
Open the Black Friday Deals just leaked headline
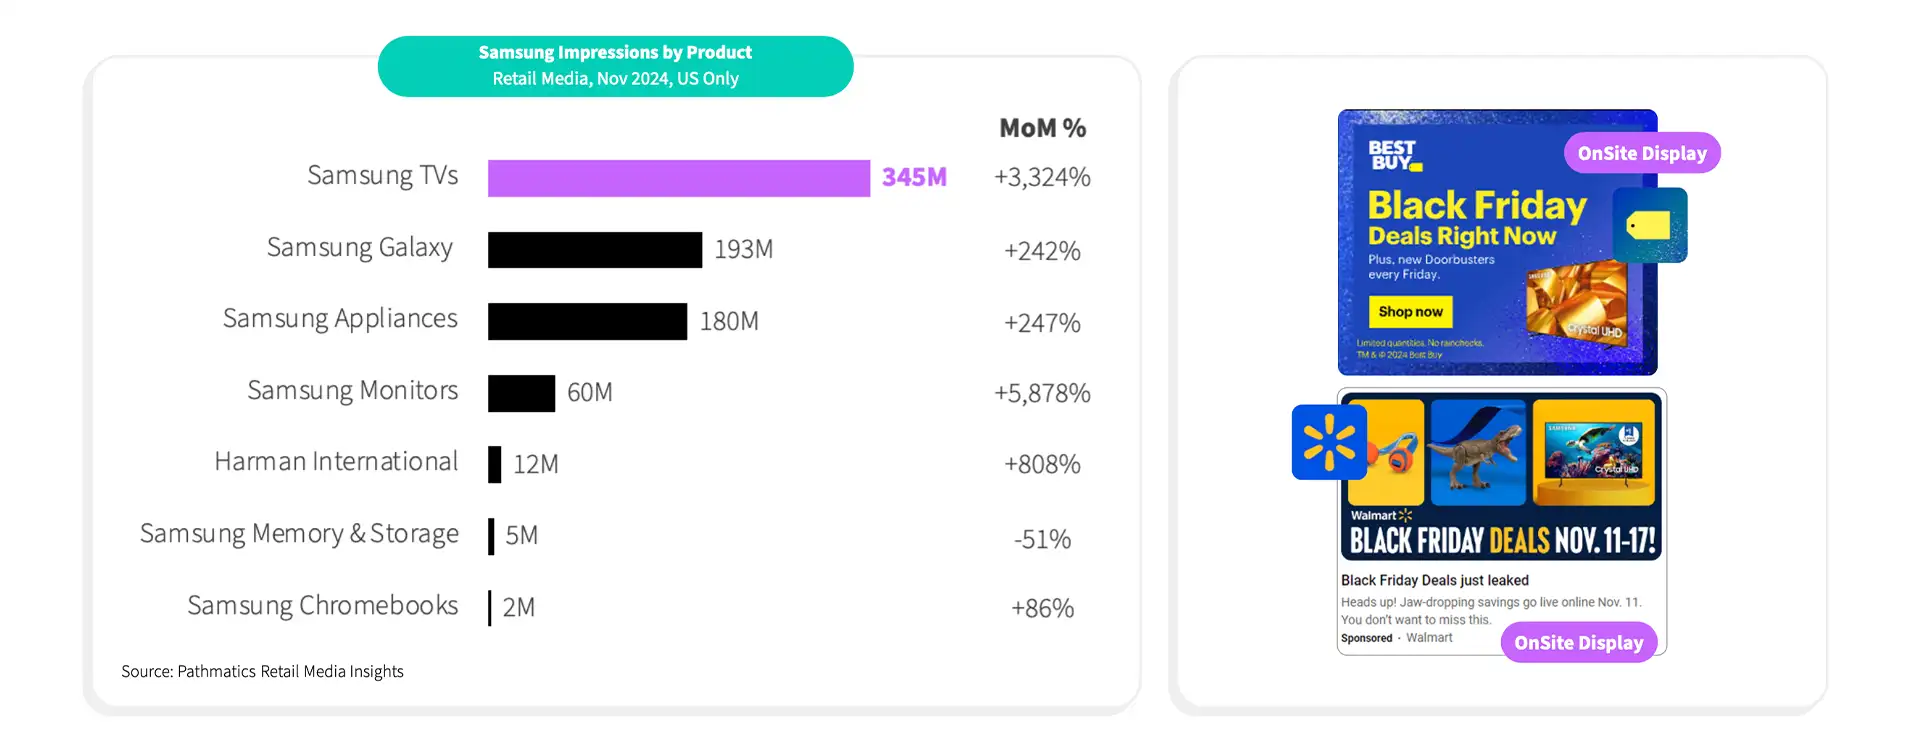[1434, 580]
